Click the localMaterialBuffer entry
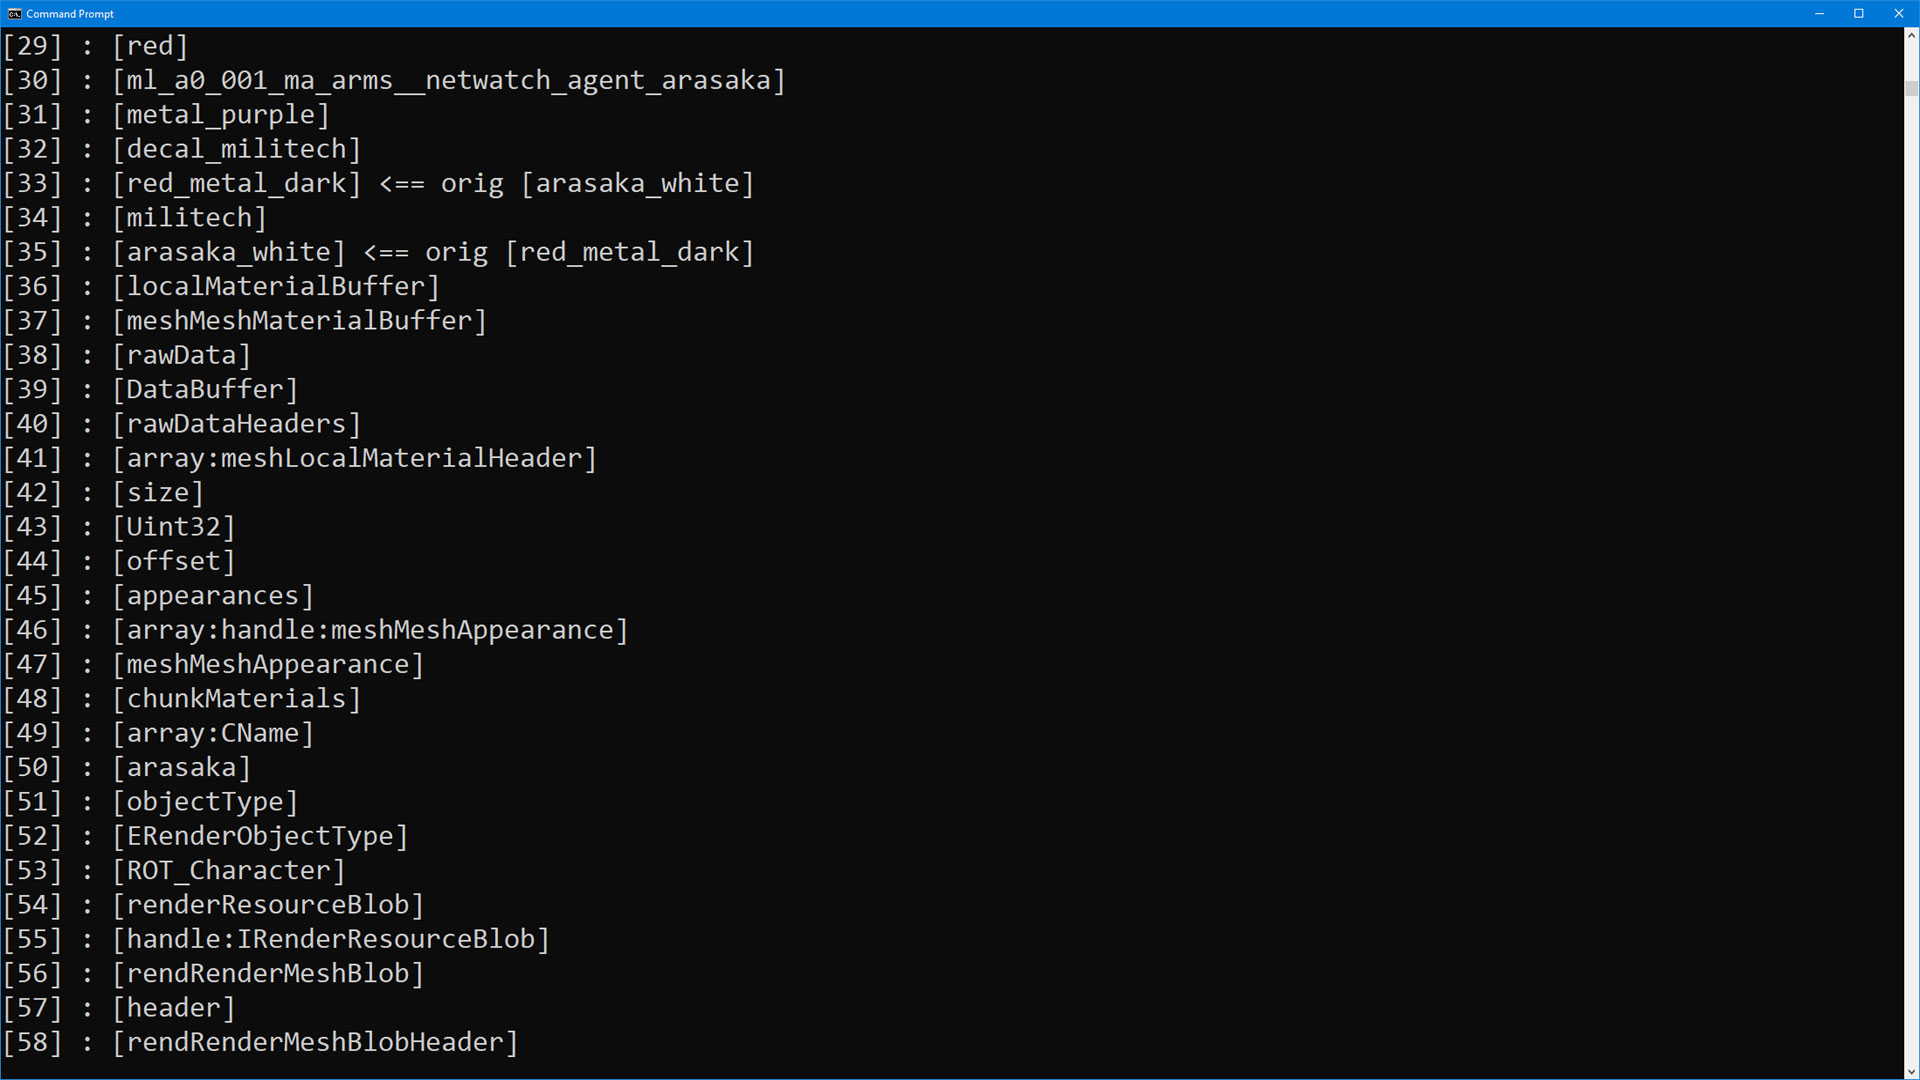Image resolution: width=1920 pixels, height=1080 pixels. click(276, 287)
